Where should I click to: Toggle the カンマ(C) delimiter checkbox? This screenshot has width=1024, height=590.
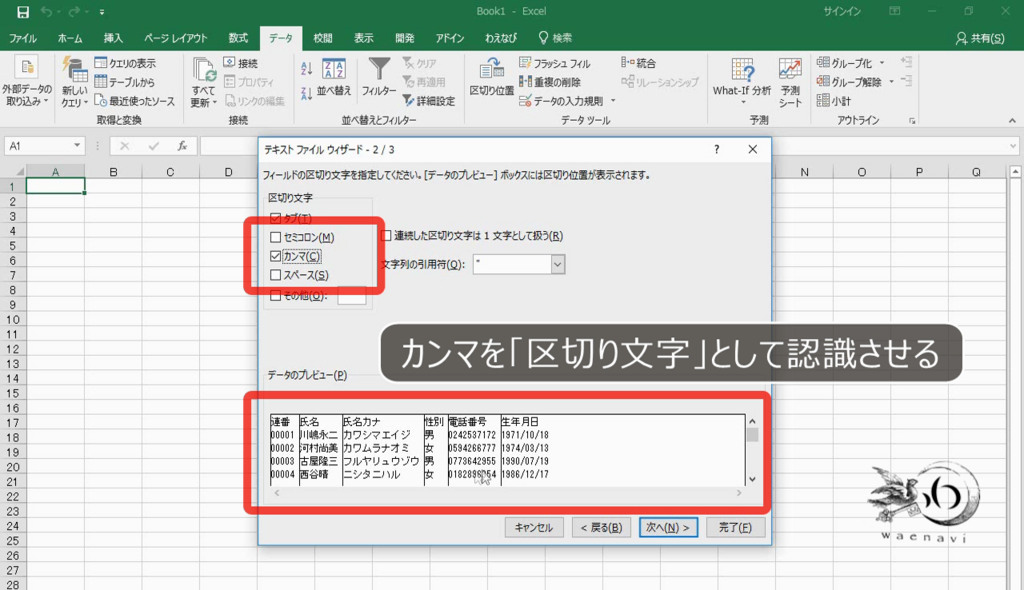276,256
